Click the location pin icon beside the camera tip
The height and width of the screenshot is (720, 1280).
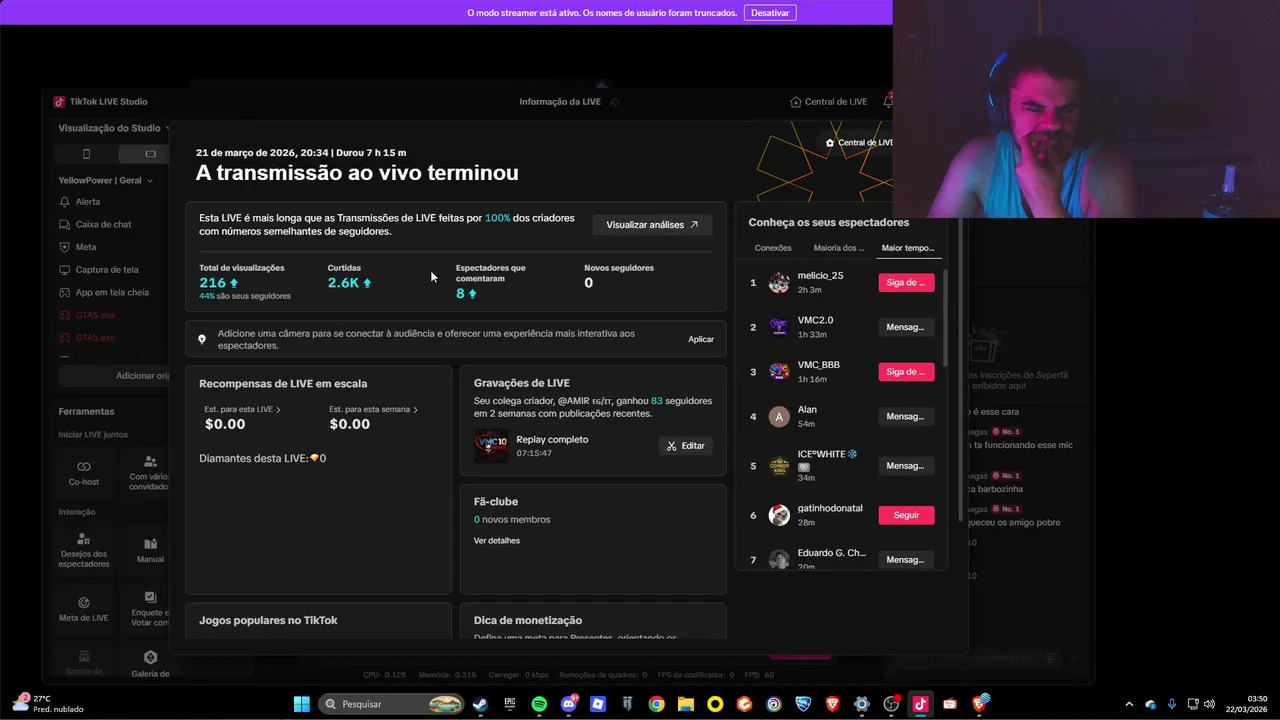pyautogui.click(x=202, y=339)
